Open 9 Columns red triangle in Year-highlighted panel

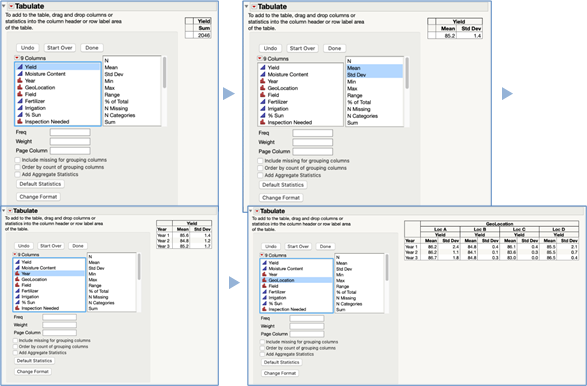tap(15, 254)
